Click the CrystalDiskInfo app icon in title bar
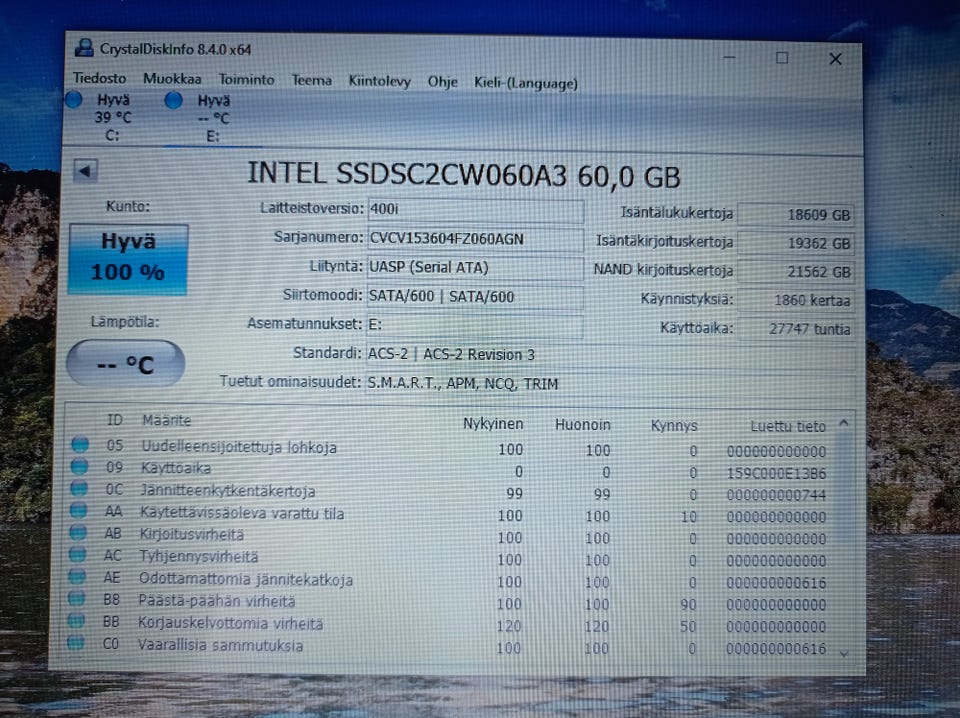 84,48
